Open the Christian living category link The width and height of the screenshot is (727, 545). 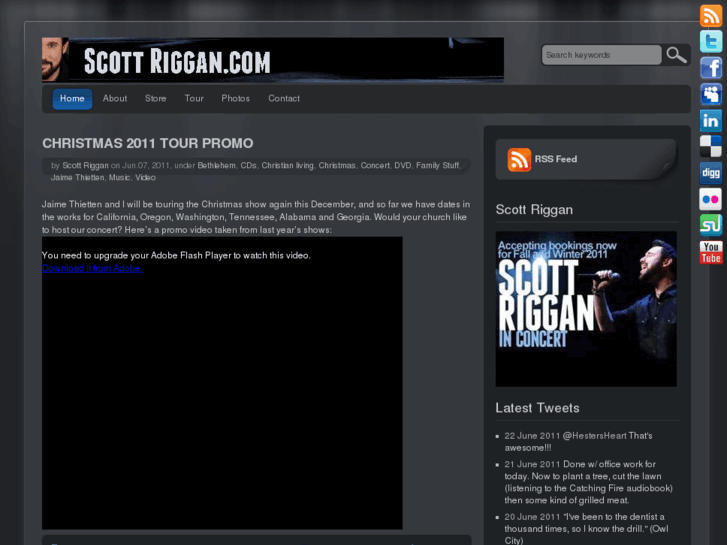coord(287,166)
